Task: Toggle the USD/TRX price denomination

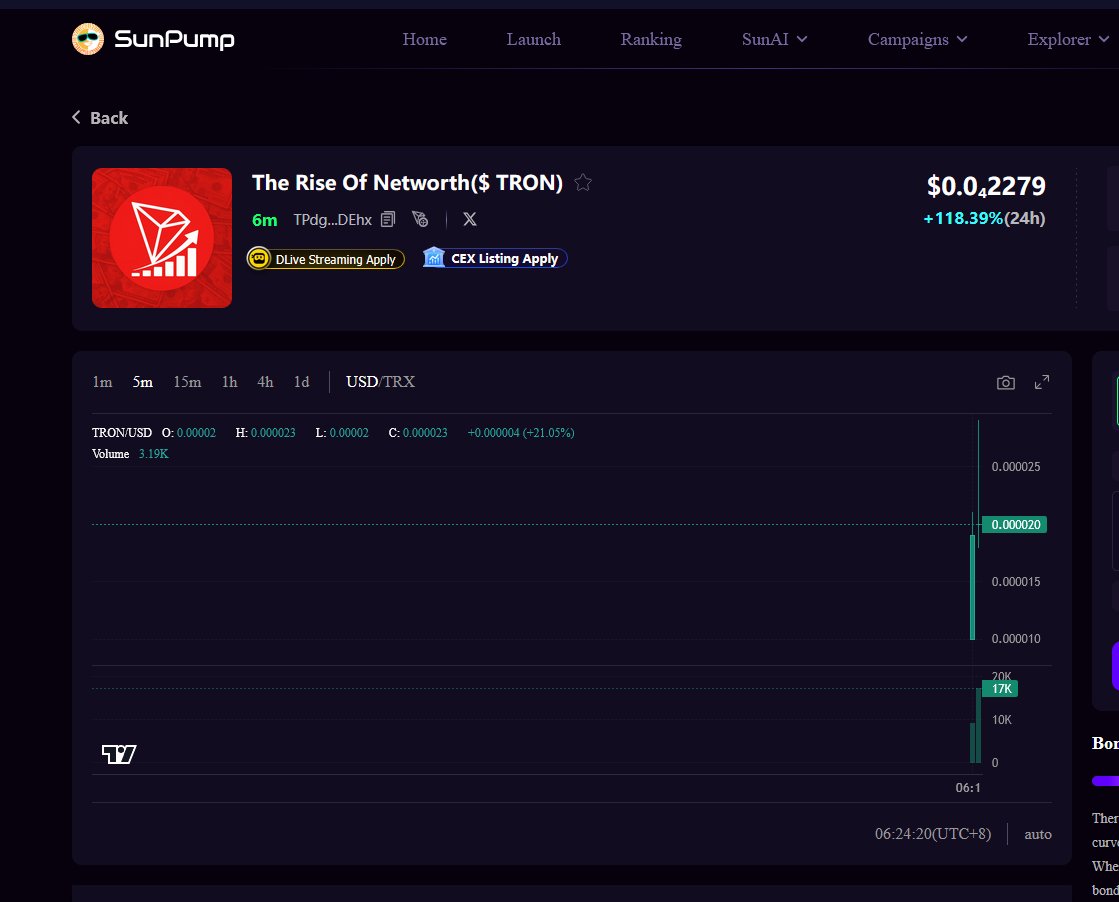Action: coord(380,382)
